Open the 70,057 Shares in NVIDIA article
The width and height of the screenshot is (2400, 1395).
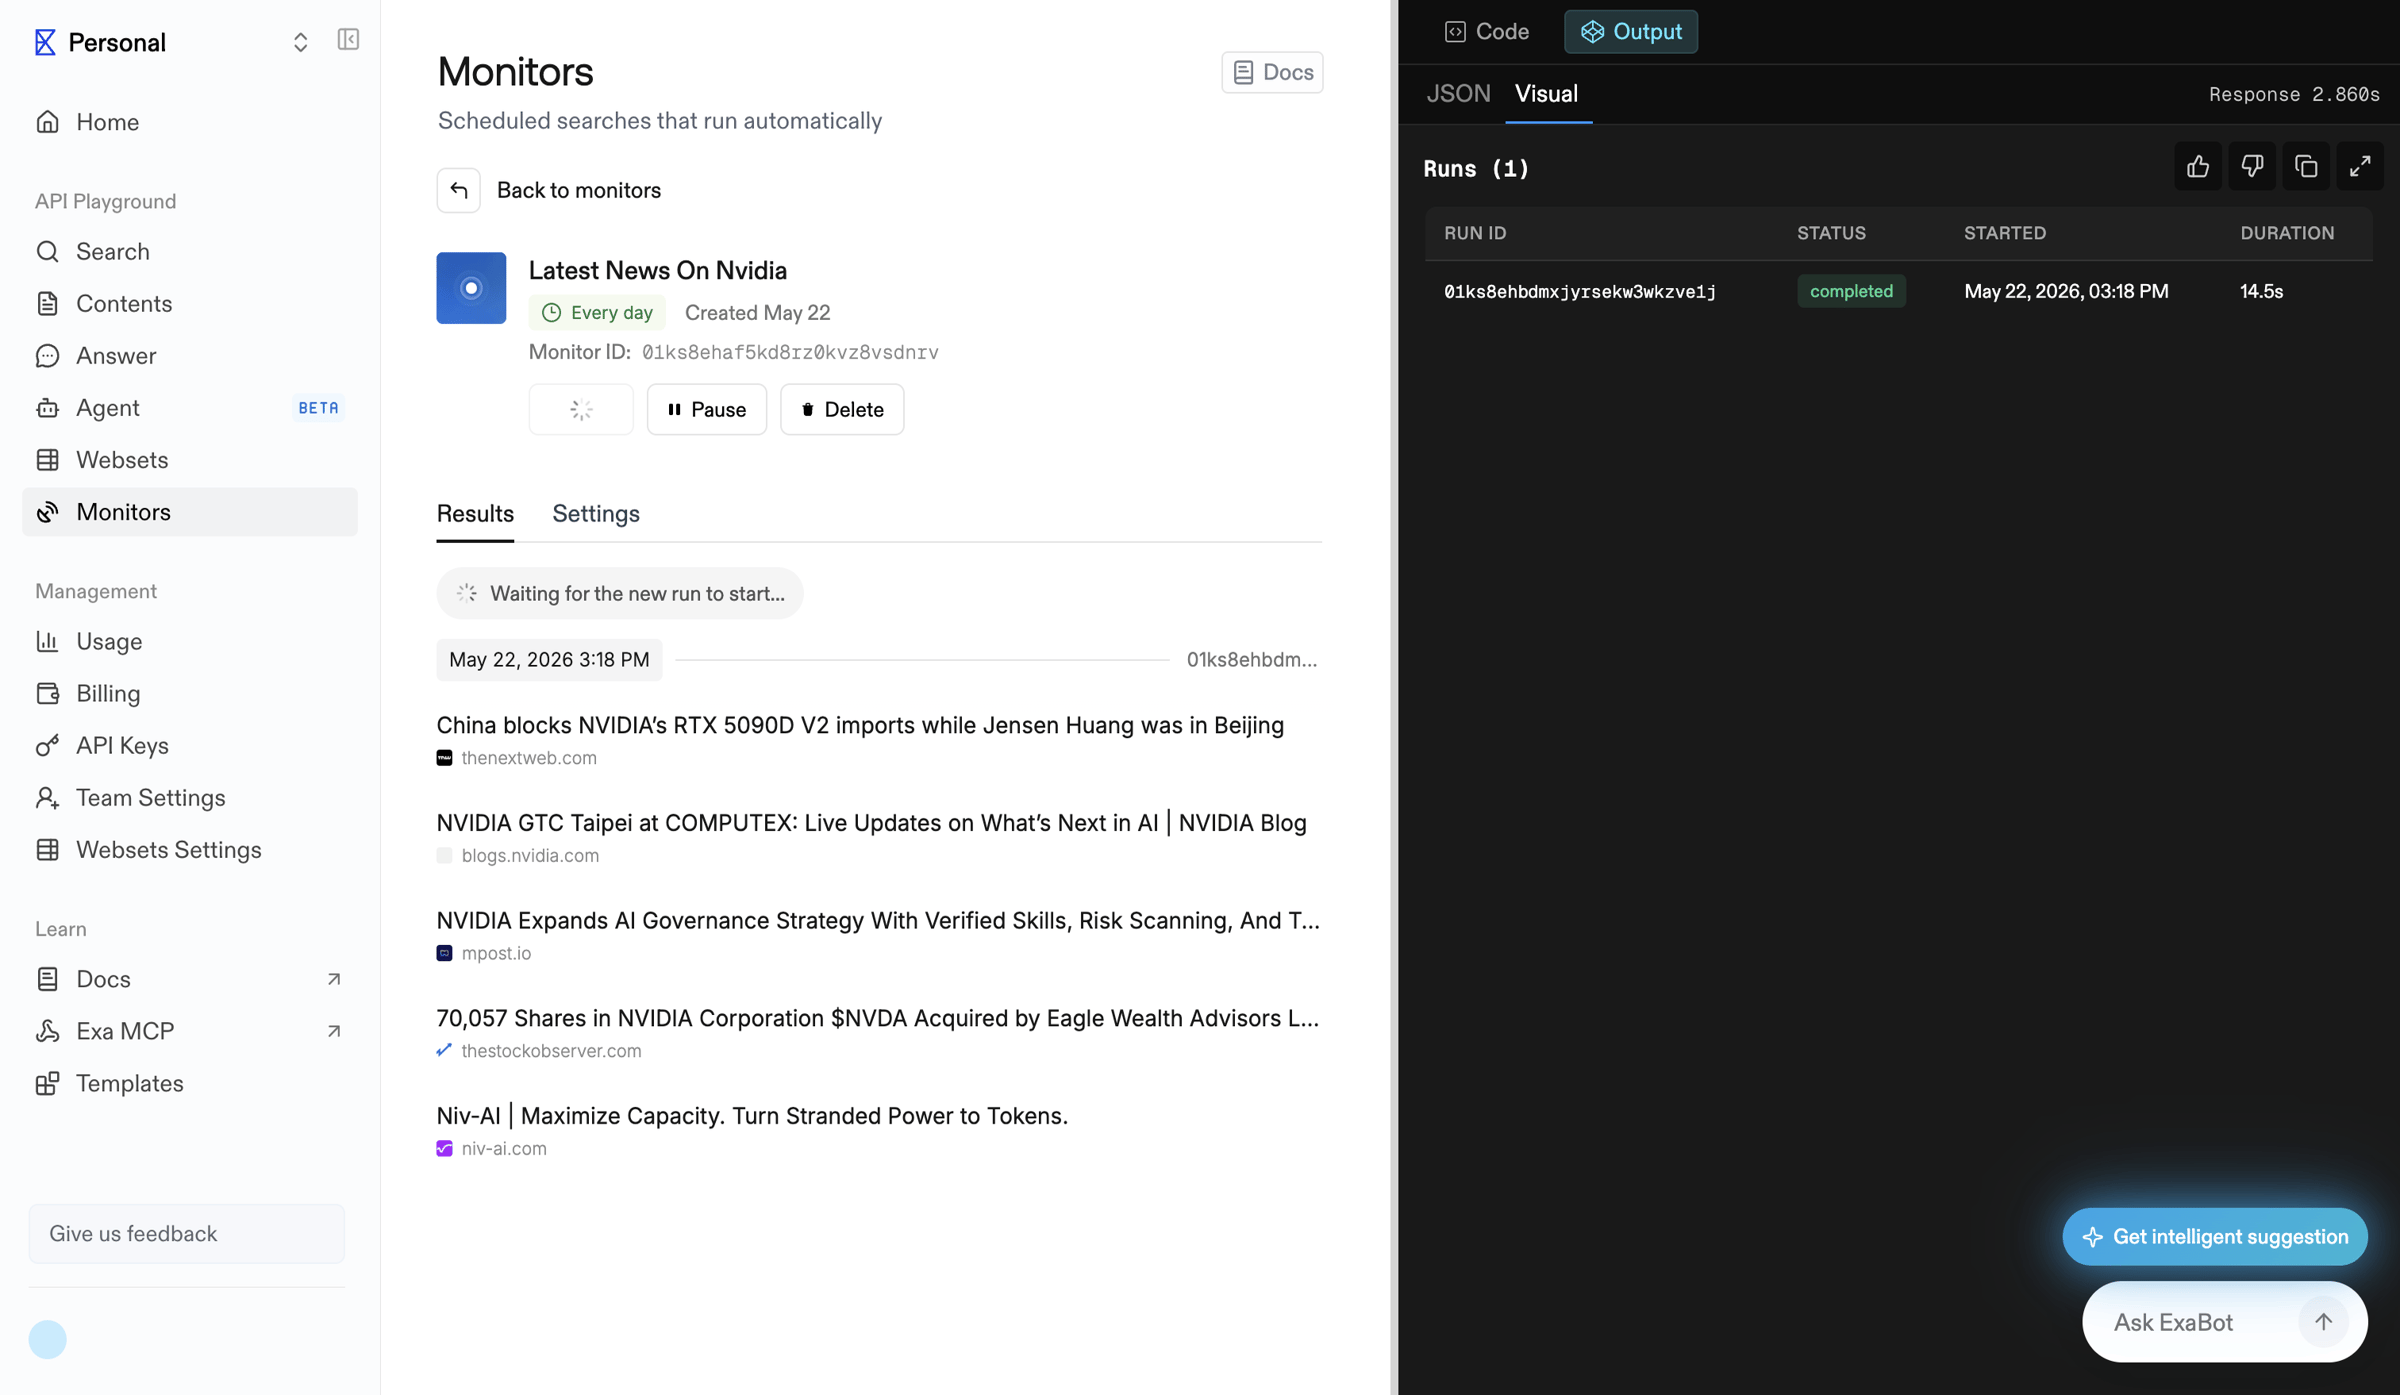[878, 1018]
